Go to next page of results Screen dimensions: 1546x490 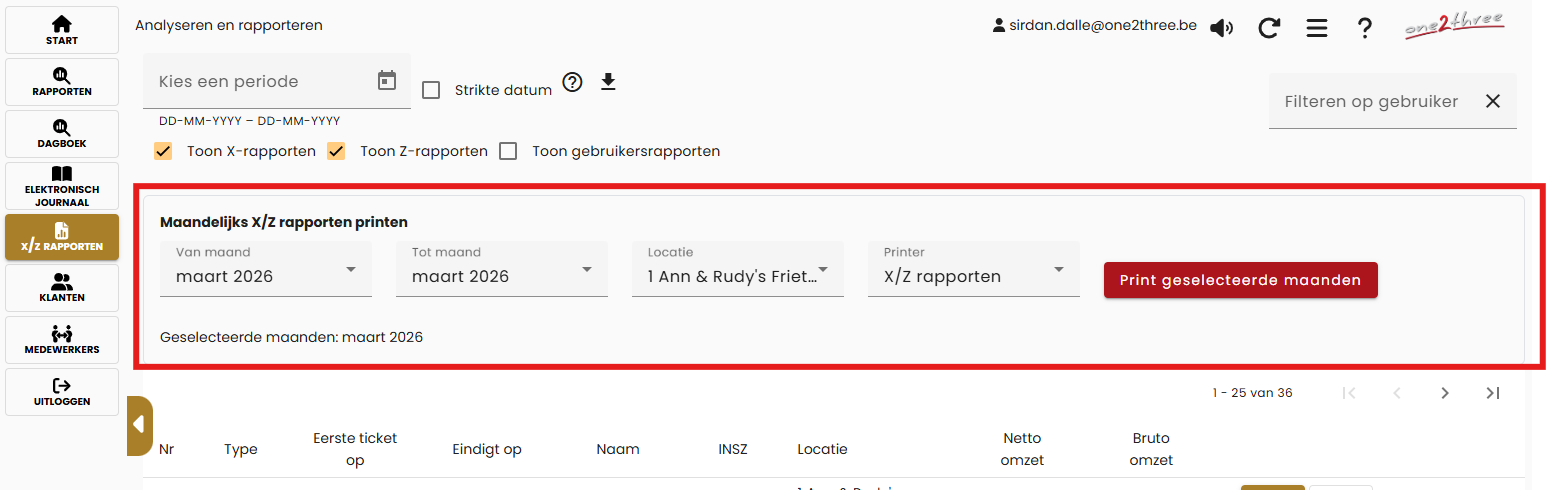[x=1445, y=393]
